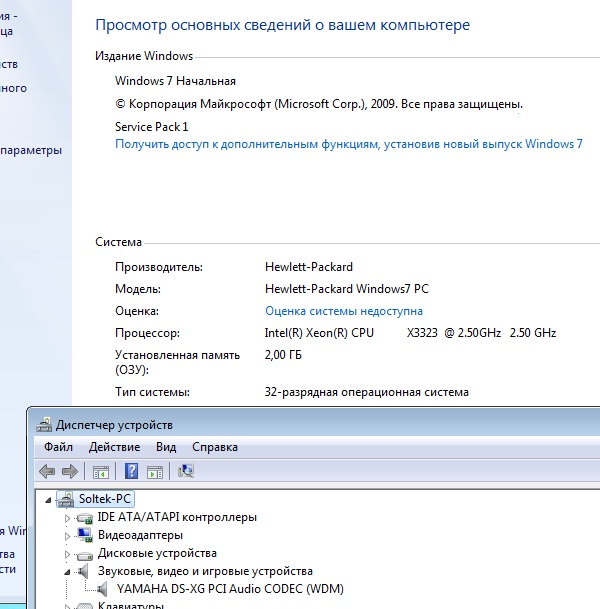Click IDE ATA/ATAPI controllers category icon
This screenshot has width=600, height=609.
pyautogui.click(x=85, y=518)
